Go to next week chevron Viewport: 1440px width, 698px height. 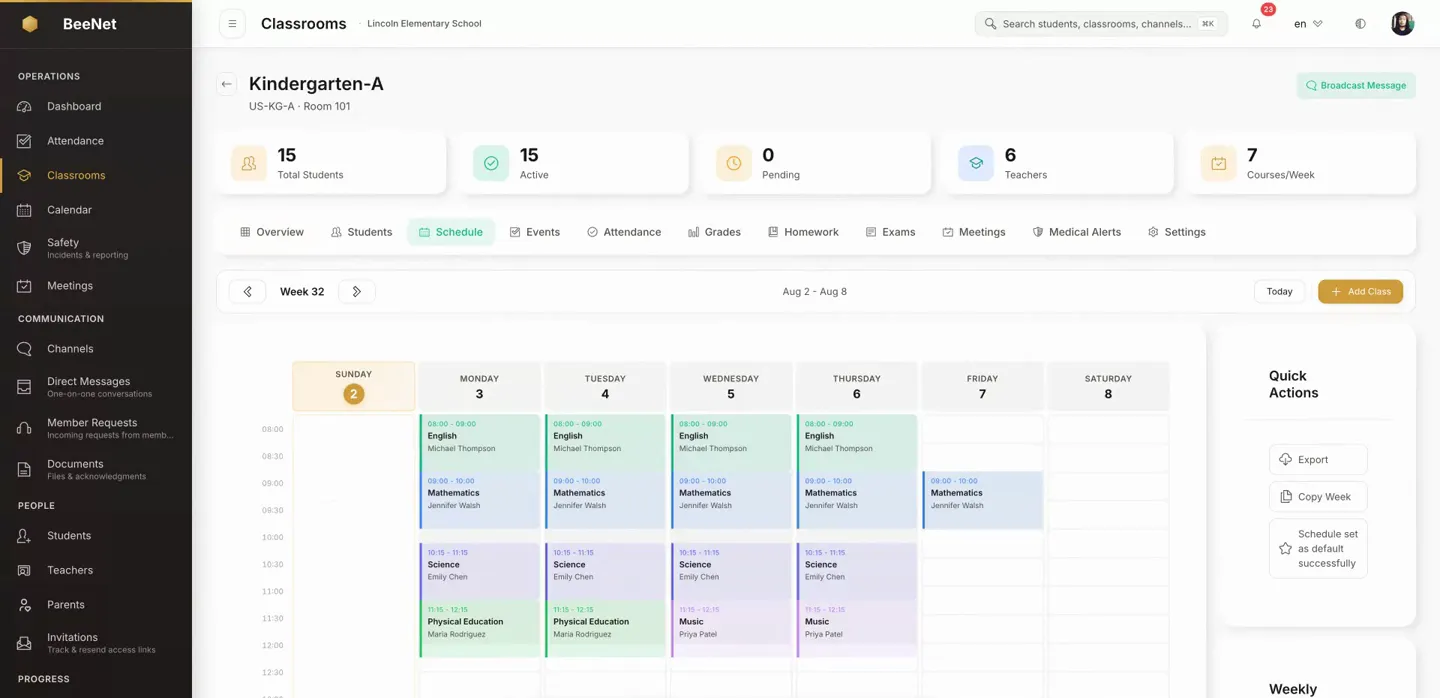(x=357, y=292)
